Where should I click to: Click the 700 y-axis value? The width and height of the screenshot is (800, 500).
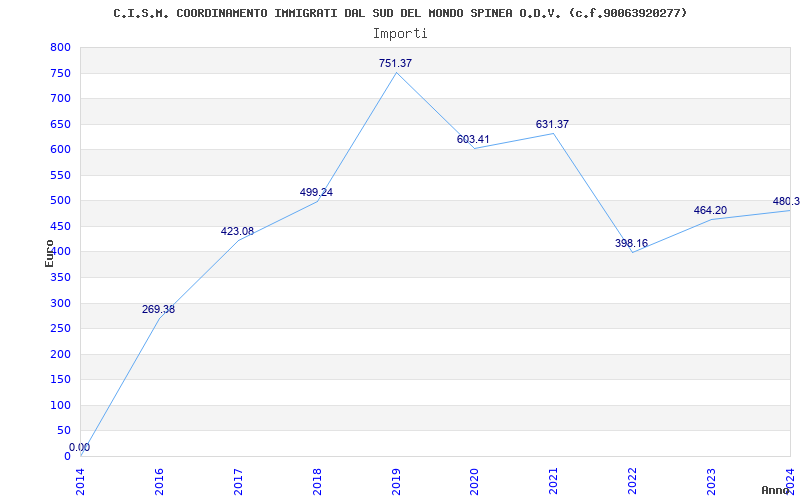[60, 98]
